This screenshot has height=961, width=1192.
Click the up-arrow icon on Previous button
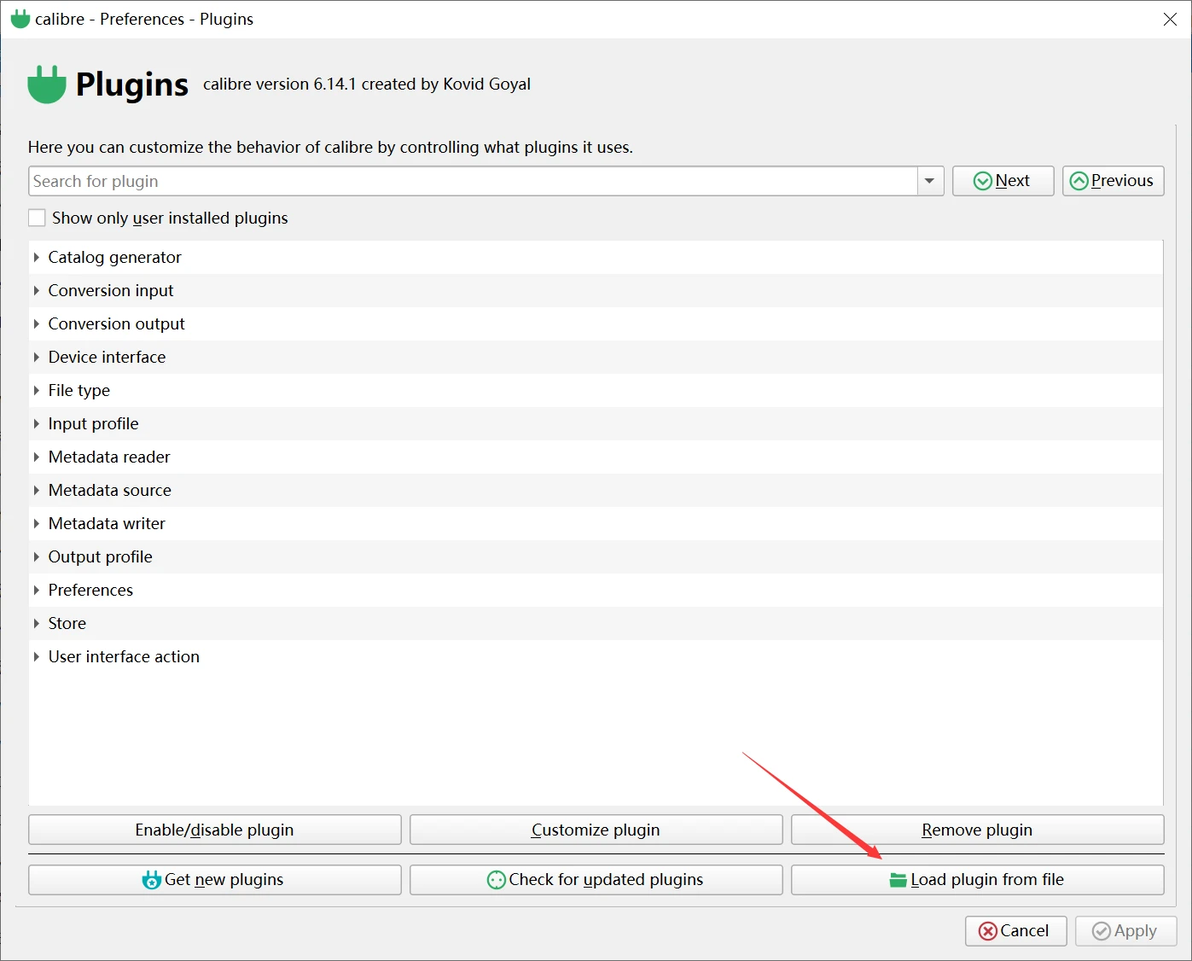[1079, 181]
